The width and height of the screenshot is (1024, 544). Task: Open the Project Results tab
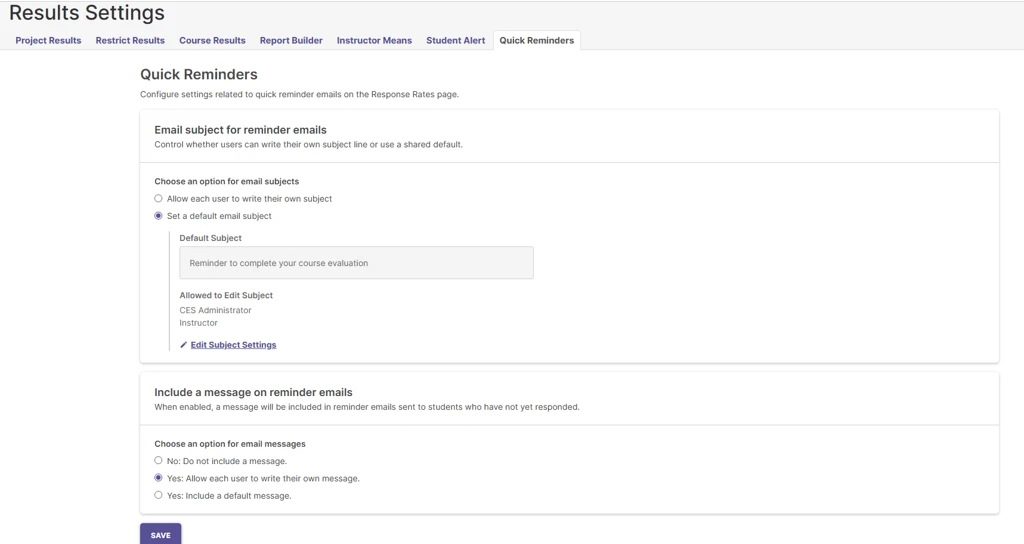click(48, 40)
